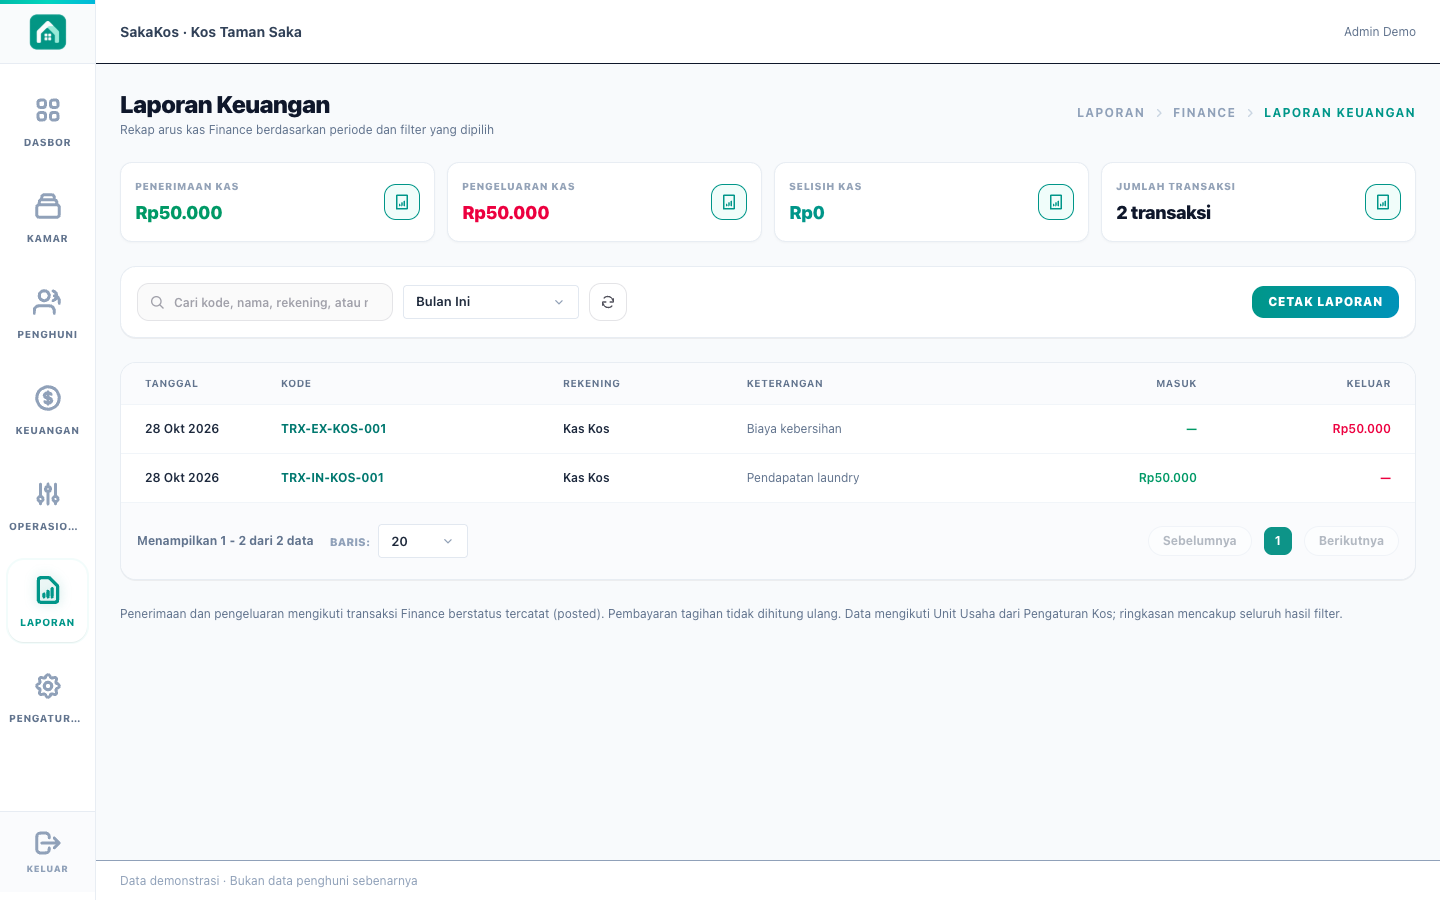Image resolution: width=1440 pixels, height=900 pixels.
Task: Click the Rp0 Selisih Kas value
Action: [x=806, y=213]
